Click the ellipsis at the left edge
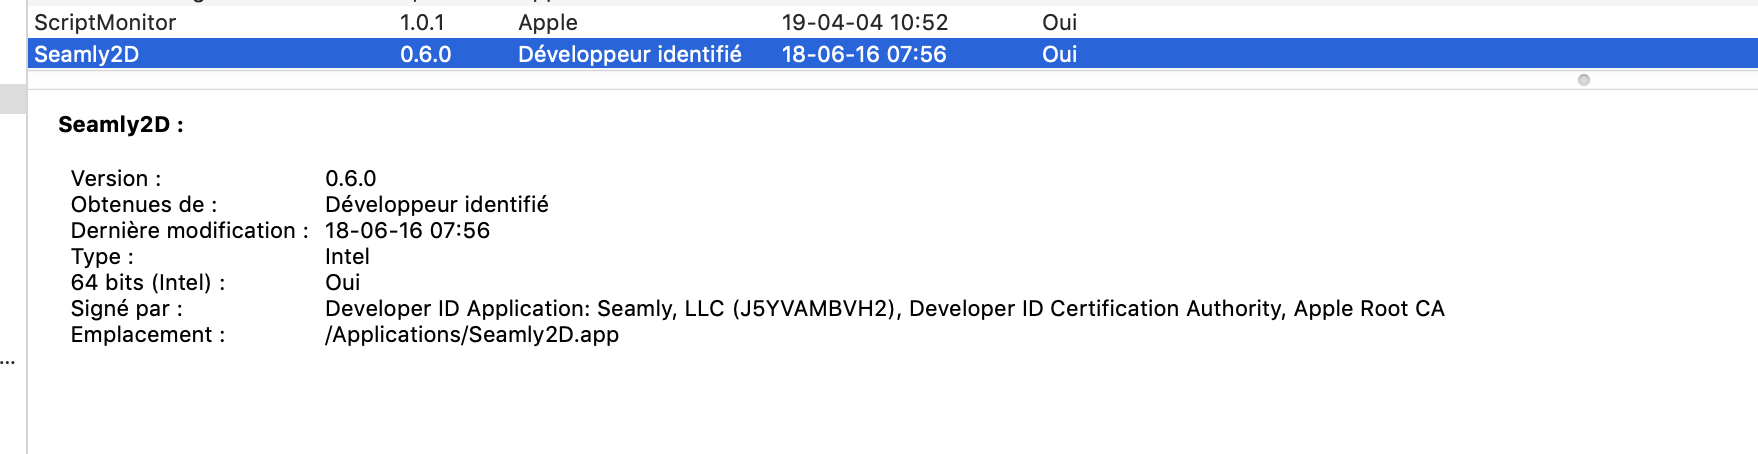 (8, 362)
